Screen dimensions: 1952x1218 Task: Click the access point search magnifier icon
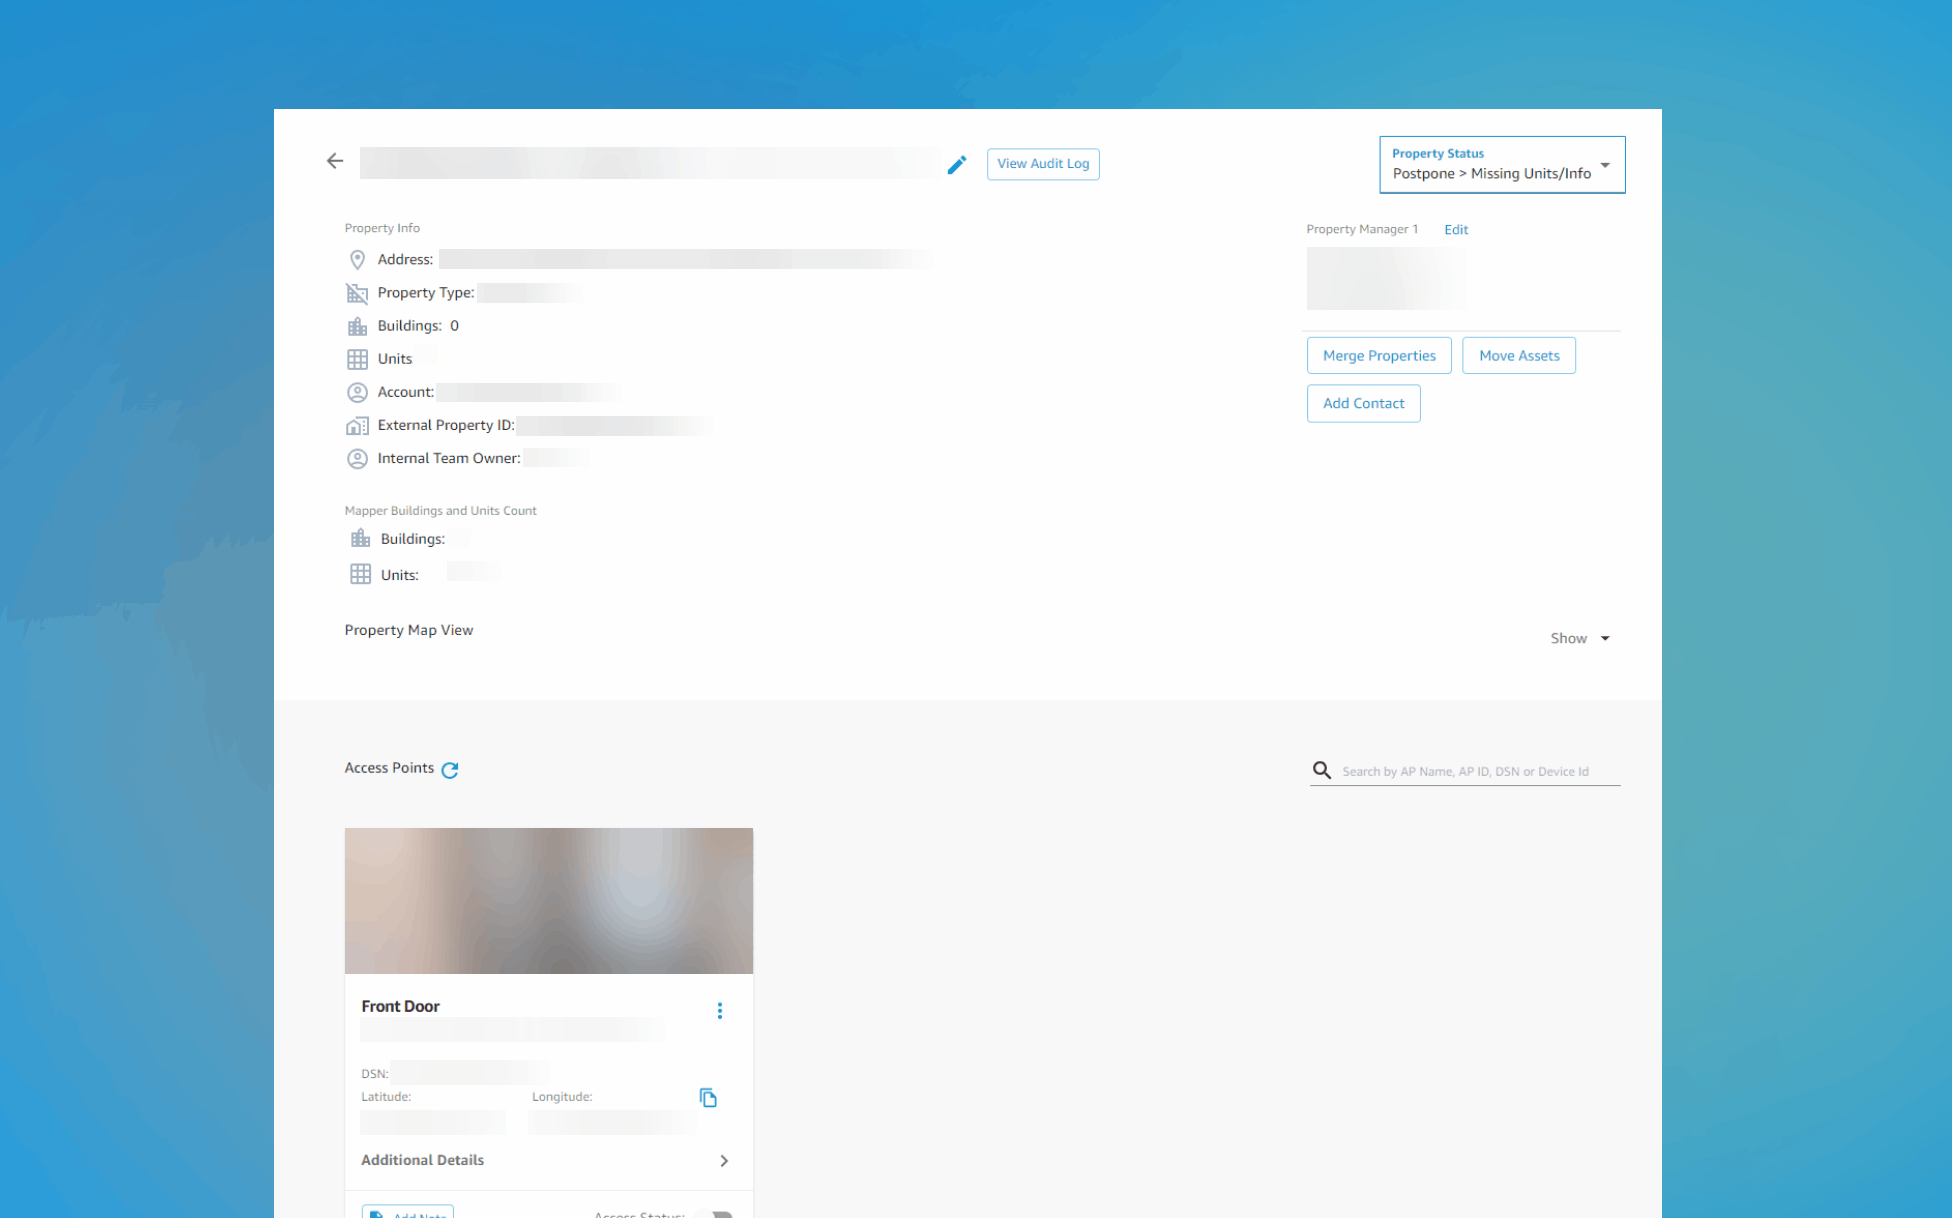coord(1322,770)
